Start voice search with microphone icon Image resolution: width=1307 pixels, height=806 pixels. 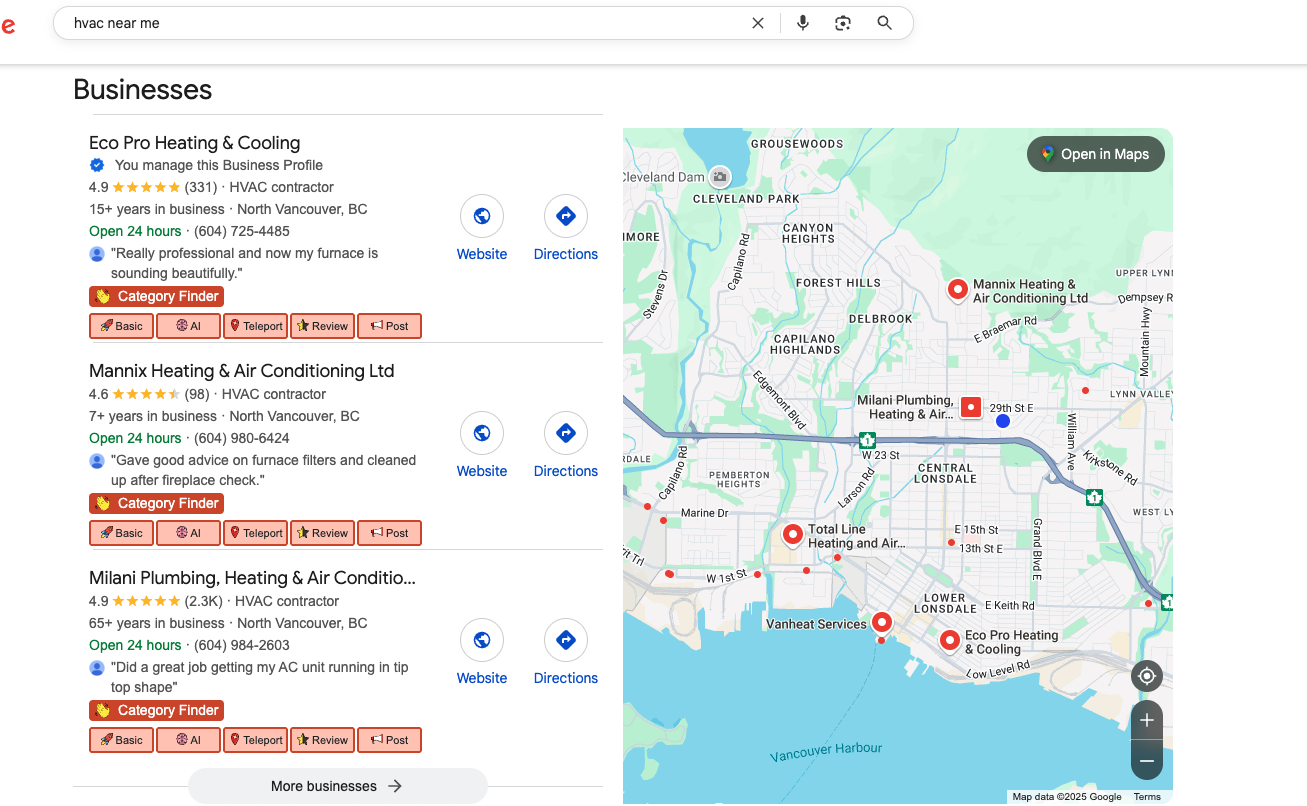pyautogui.click(x=802, y=23)
